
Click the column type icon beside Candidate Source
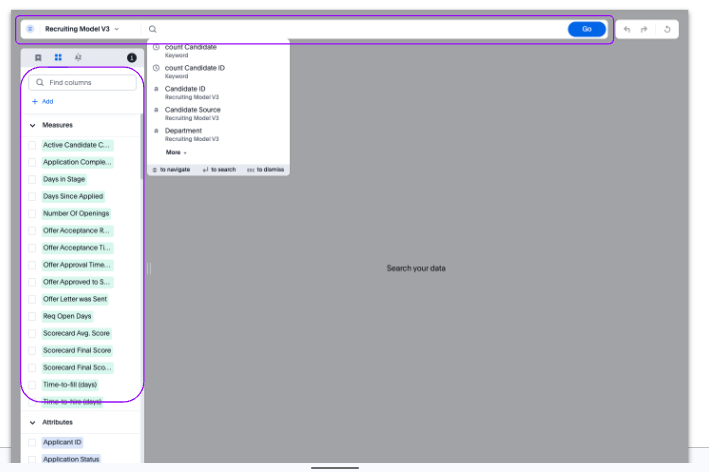tap(156, 110)
